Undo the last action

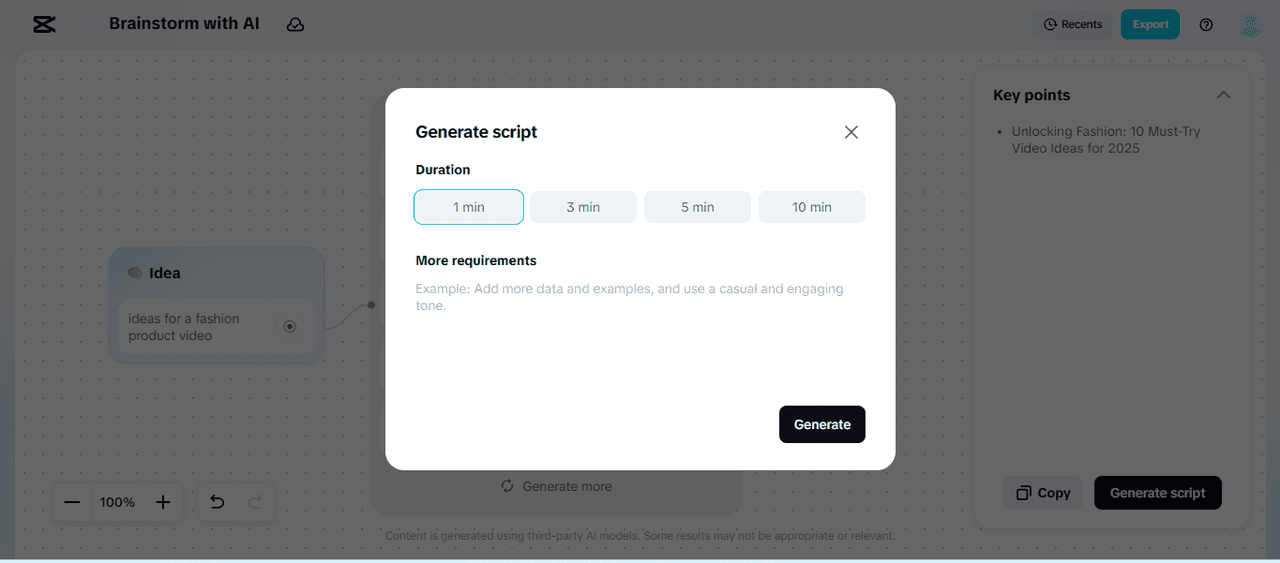217,502
